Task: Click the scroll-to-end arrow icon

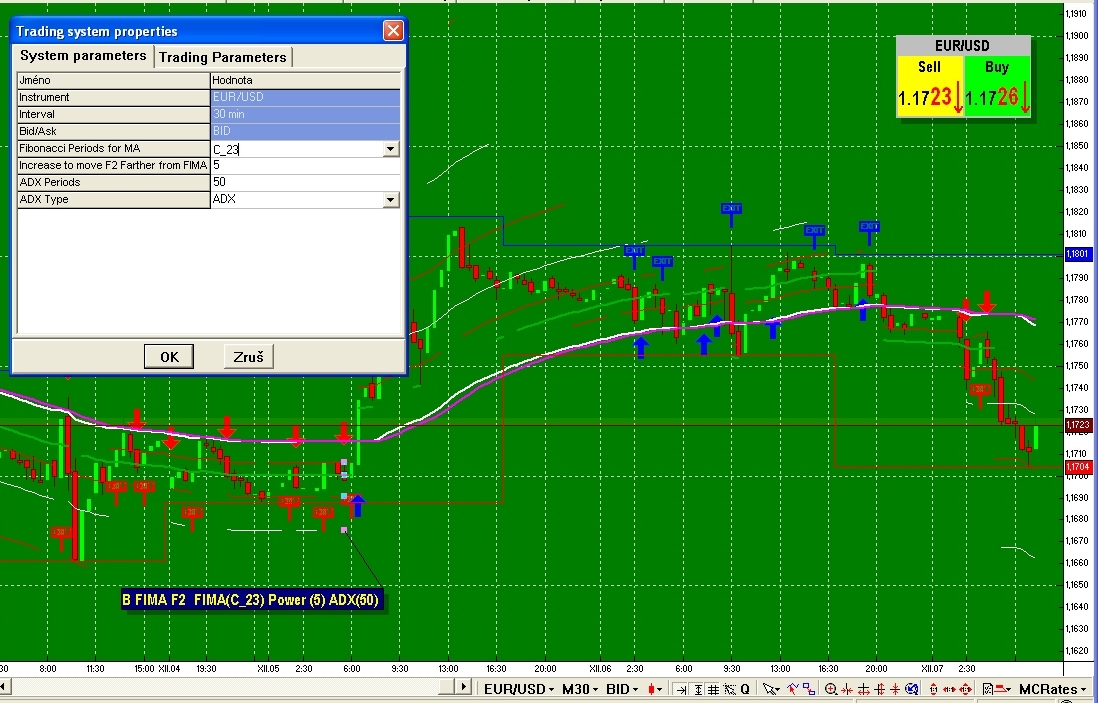Action: 681,689
